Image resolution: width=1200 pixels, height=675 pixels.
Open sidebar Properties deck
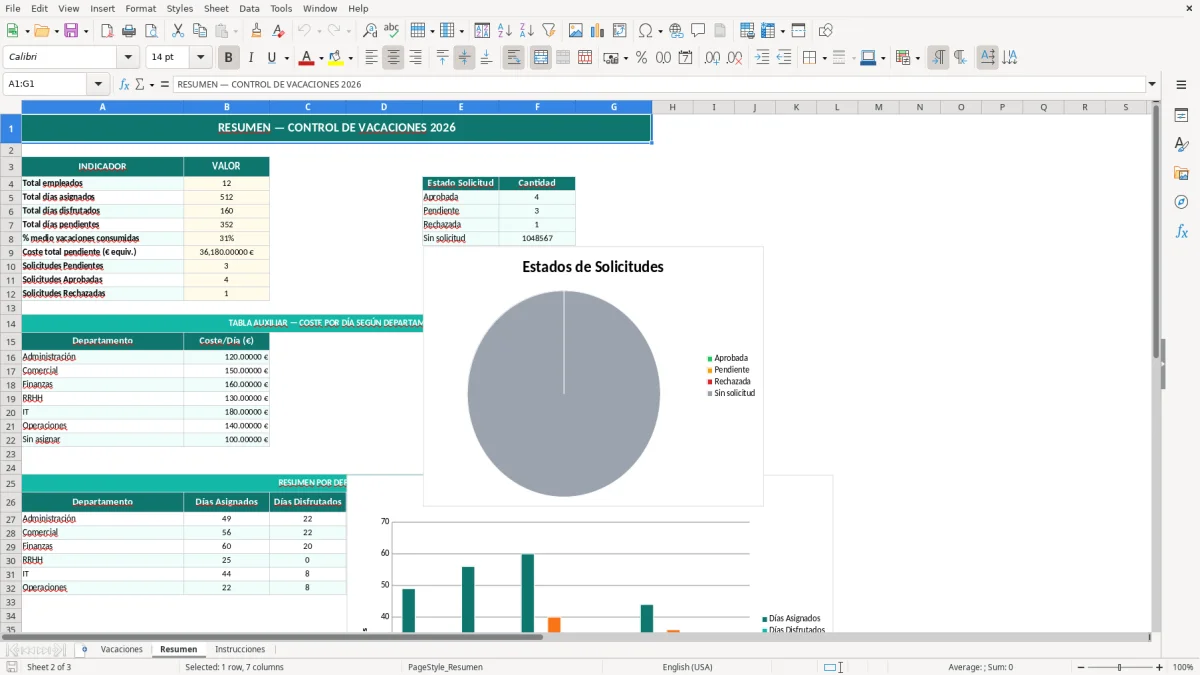[1181, 115]
